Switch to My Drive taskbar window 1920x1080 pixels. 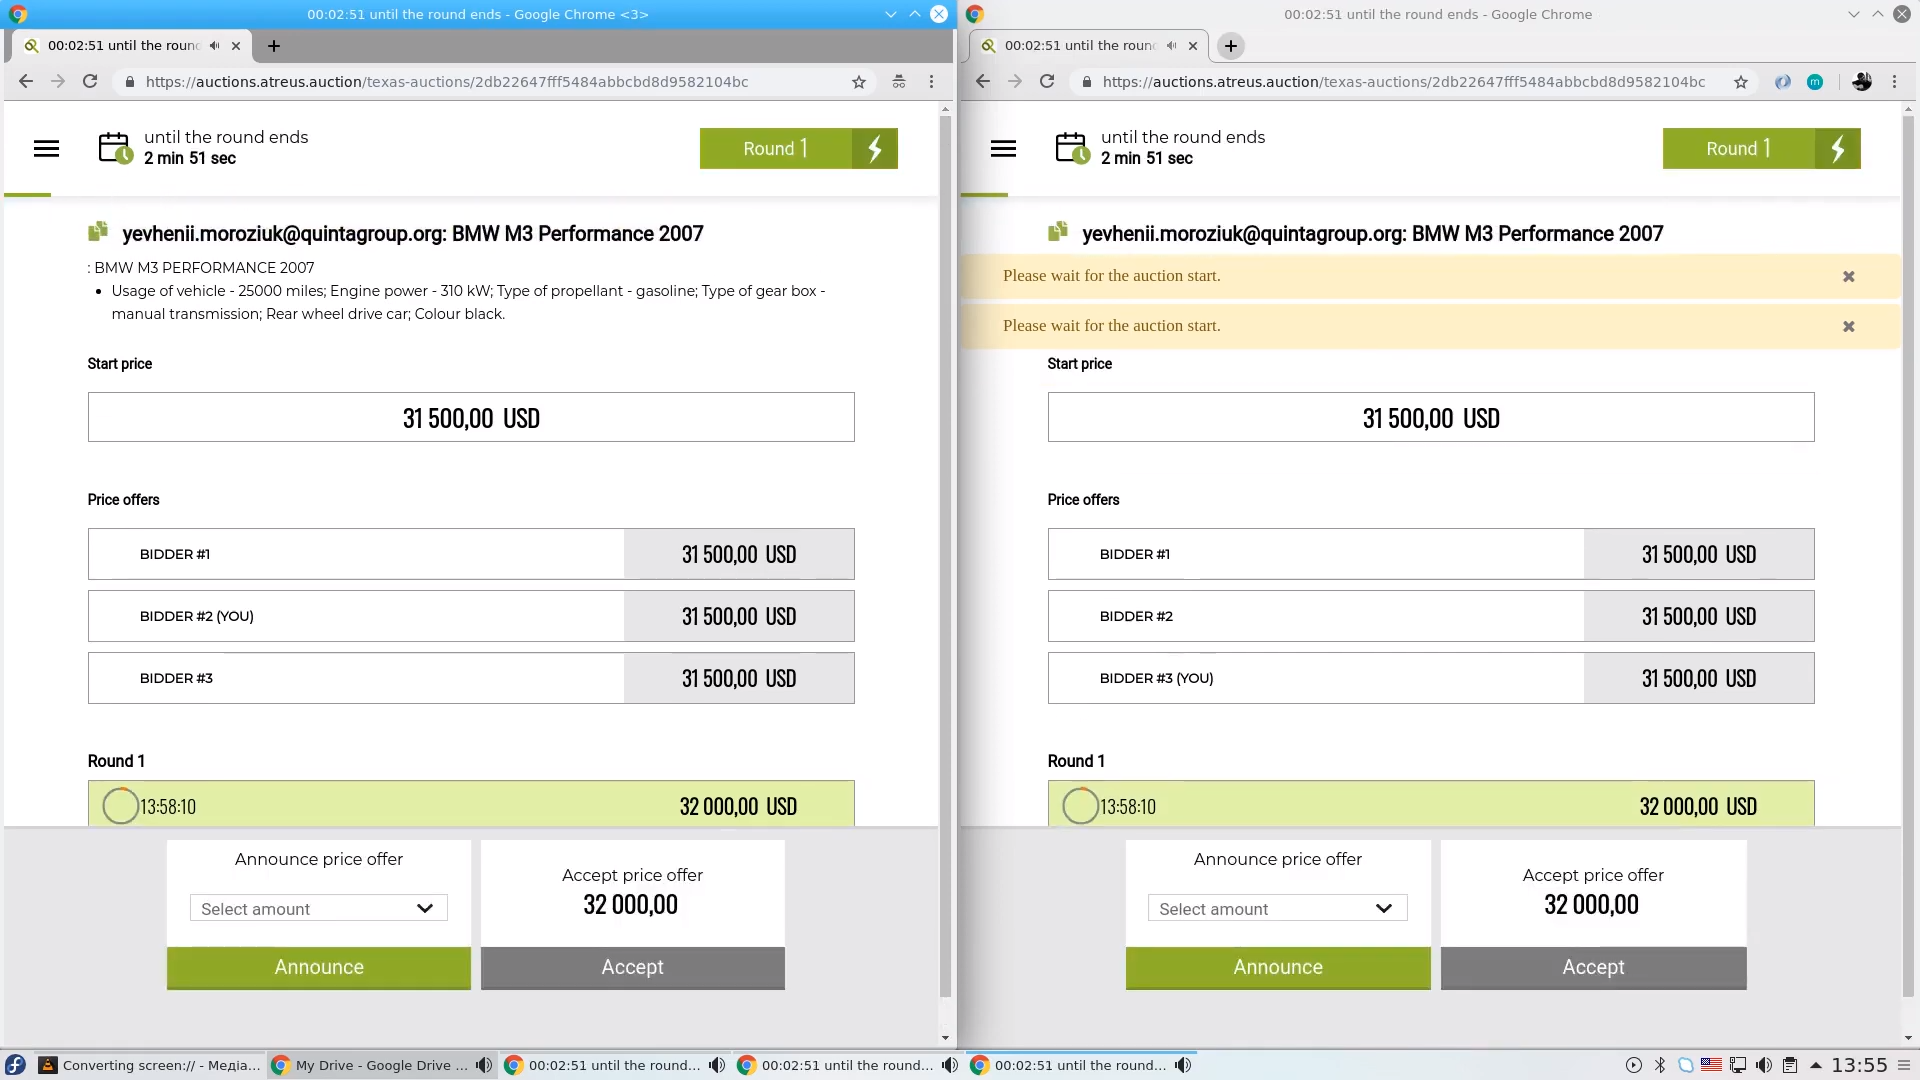click(370, 1065)
